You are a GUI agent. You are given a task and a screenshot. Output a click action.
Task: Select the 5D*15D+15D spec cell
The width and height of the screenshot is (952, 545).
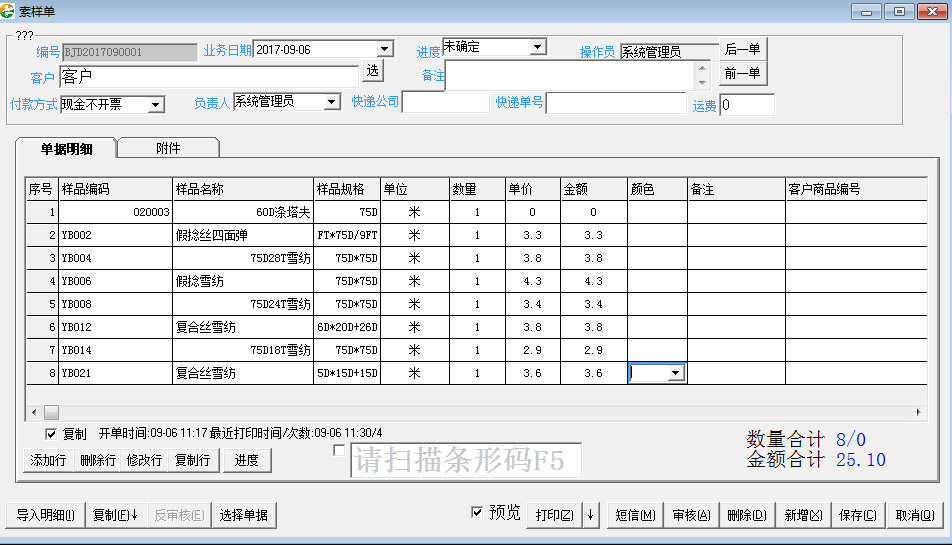347,373
